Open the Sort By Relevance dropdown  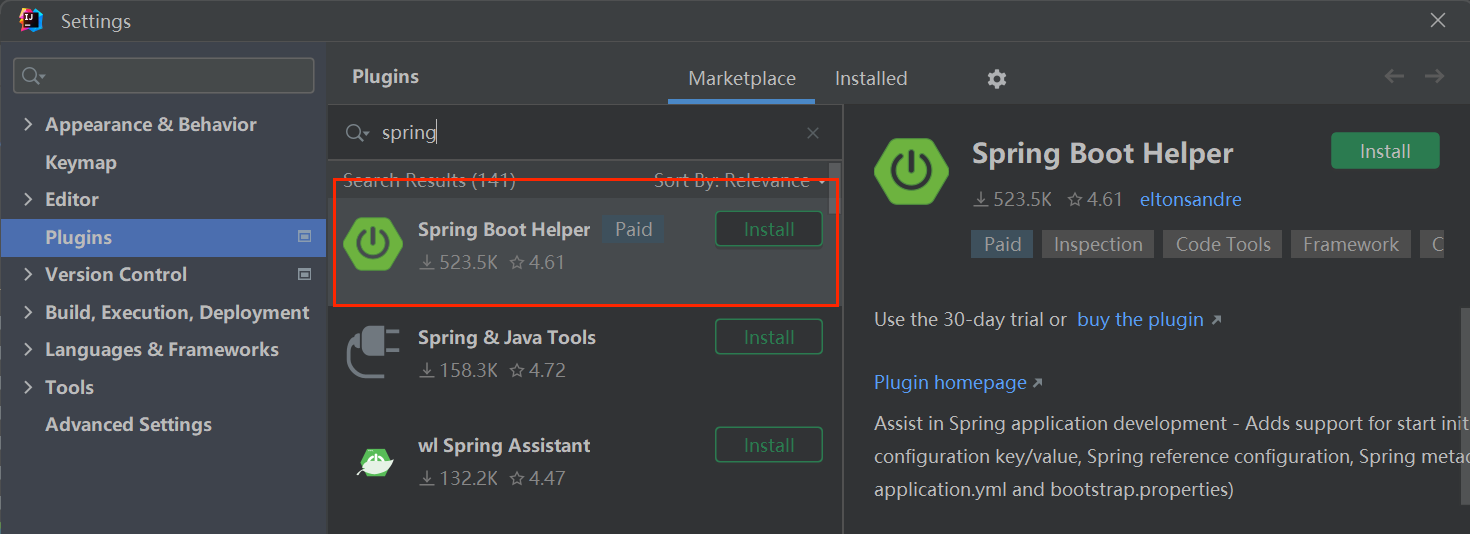[x=740, y=181]
